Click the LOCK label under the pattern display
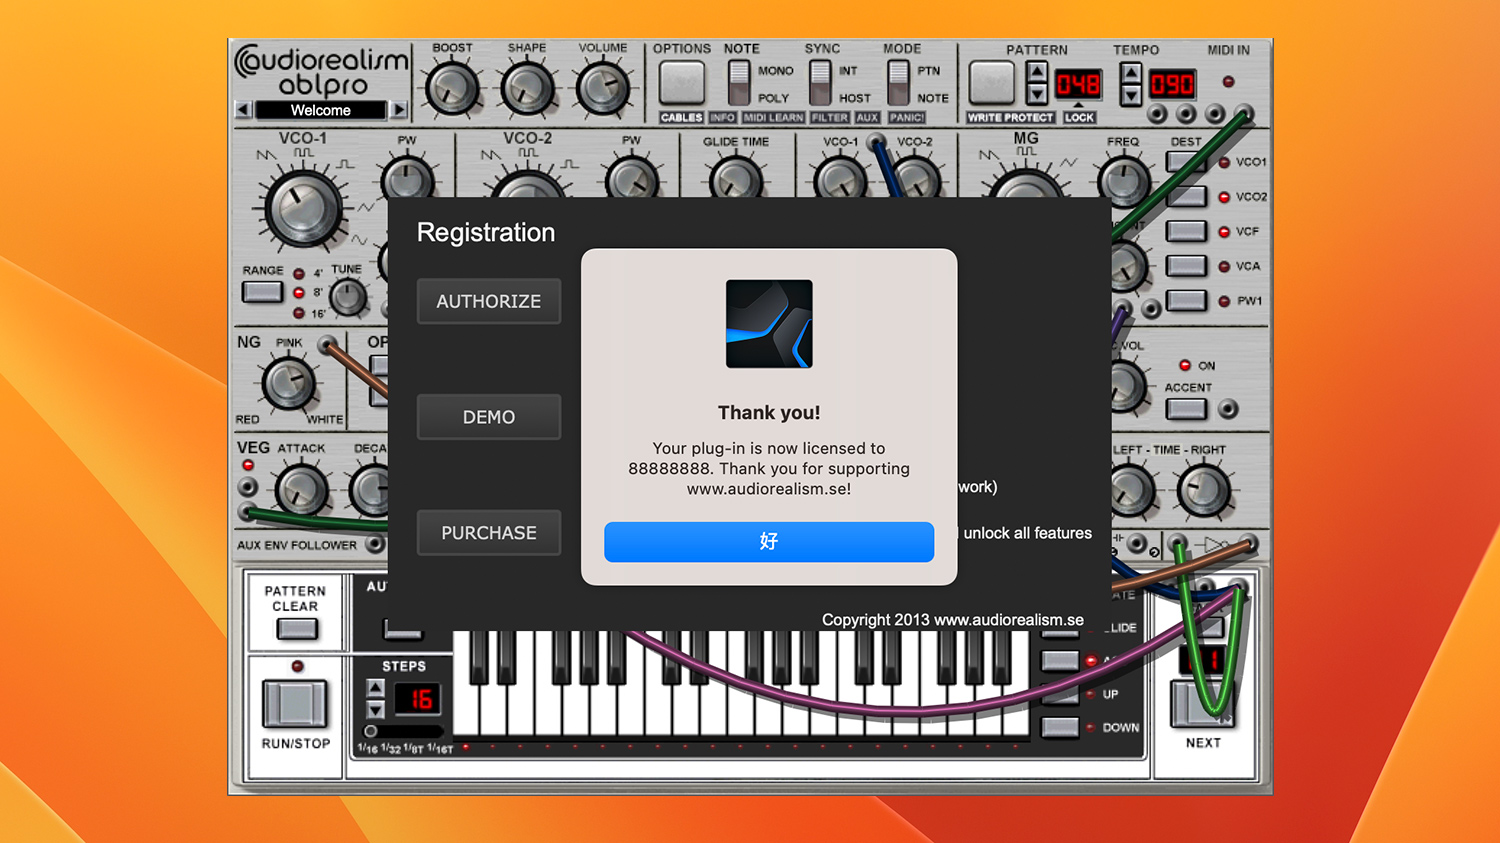The width and height of the screenshot is (1500, 843). coord(1079,118)
